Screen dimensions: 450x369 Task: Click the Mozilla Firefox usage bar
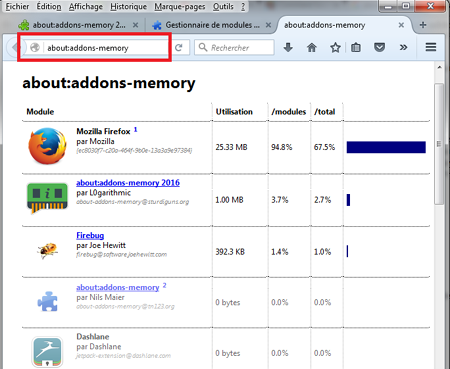[386, 147]
